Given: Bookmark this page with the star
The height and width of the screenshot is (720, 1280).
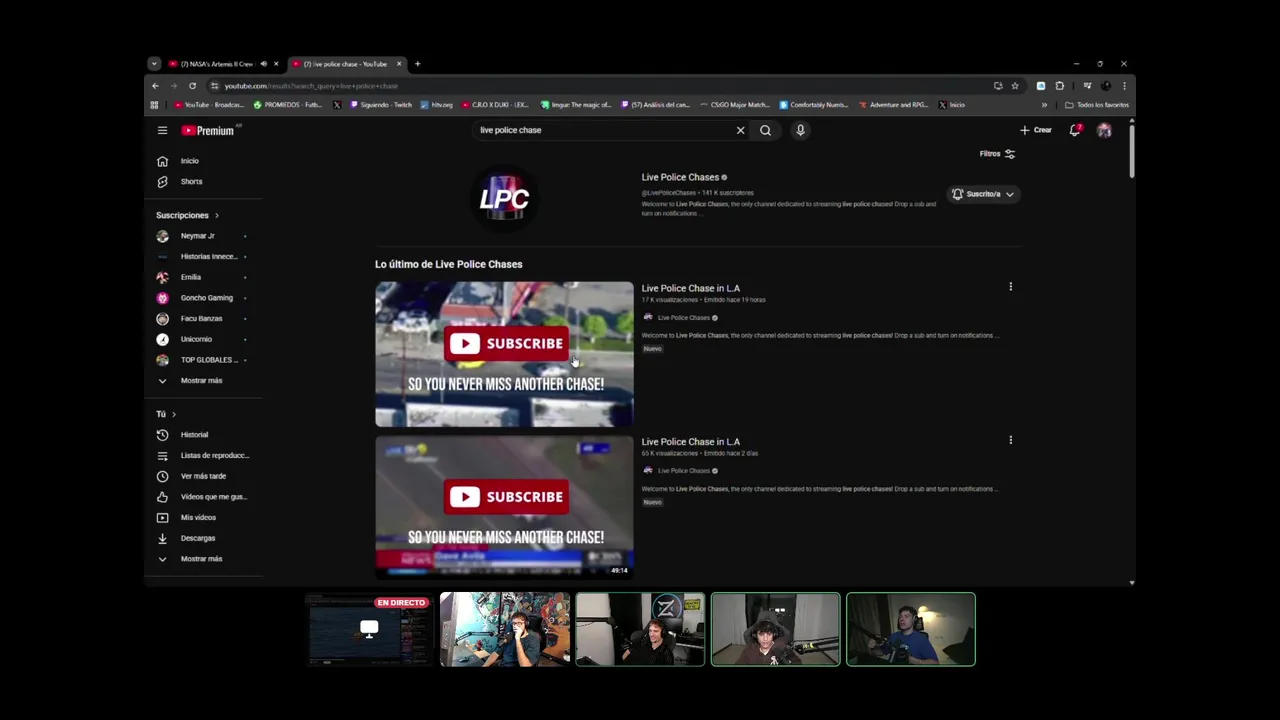Looking at the screenshot, I should tap(1015, 86).
